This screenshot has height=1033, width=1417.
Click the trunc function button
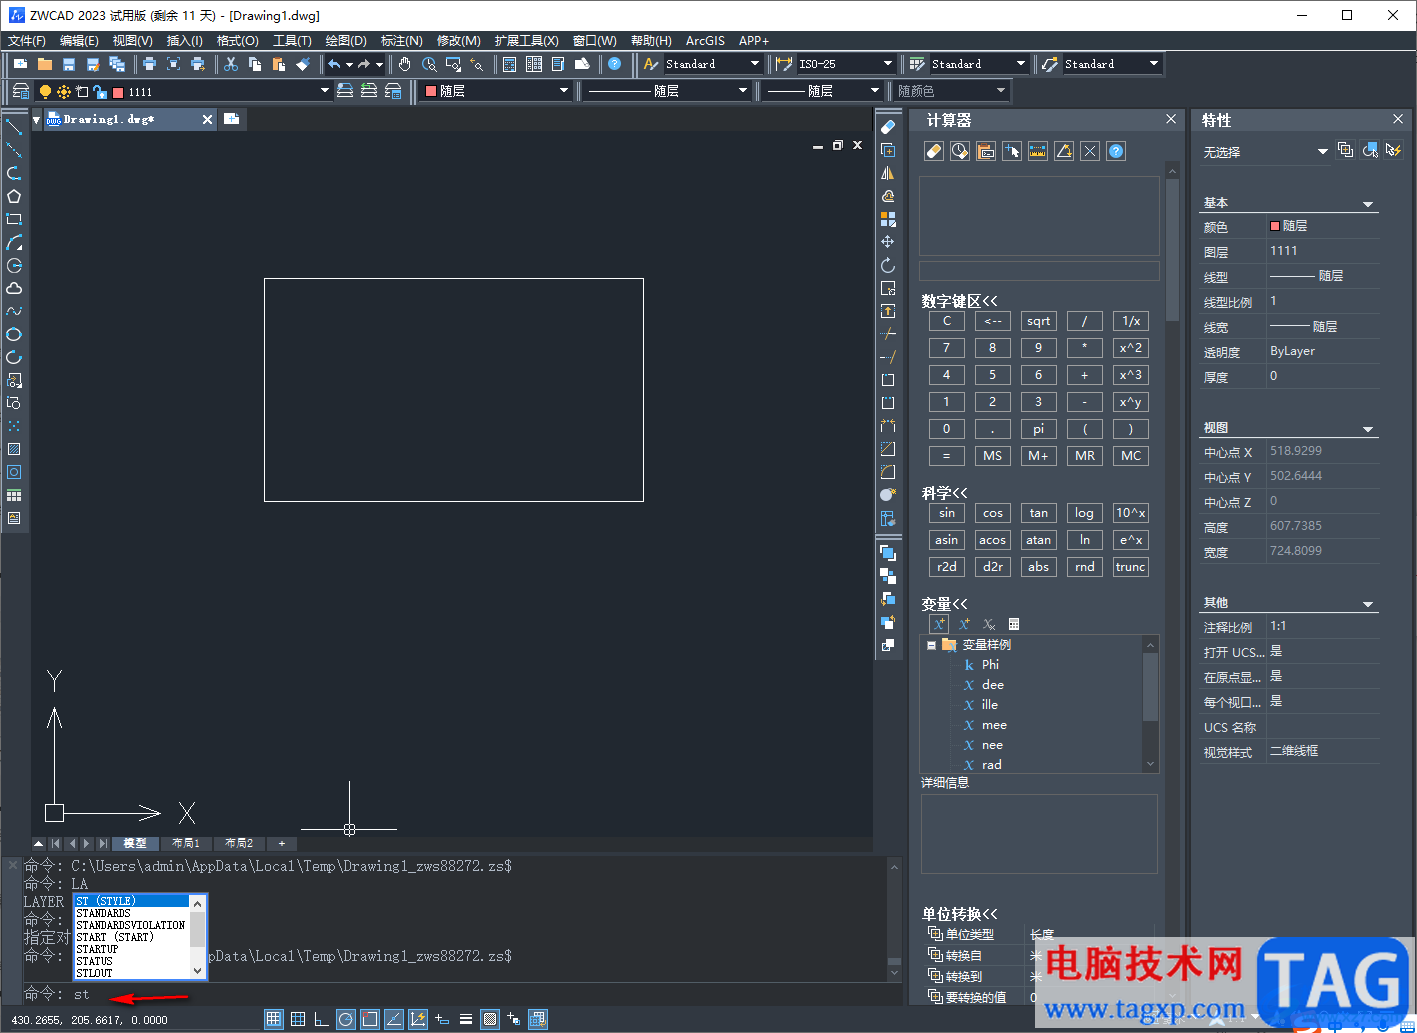click(x=1131, y=567)
